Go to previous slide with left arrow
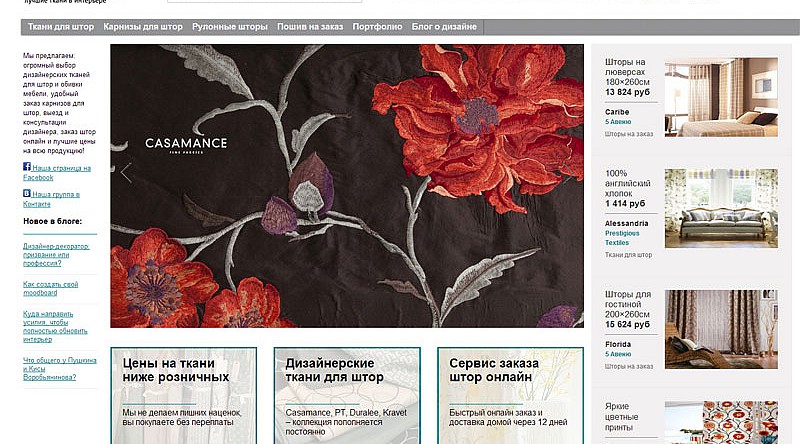Screen dimensions: 800x444 pyautogui.click(x=126, y=173)
